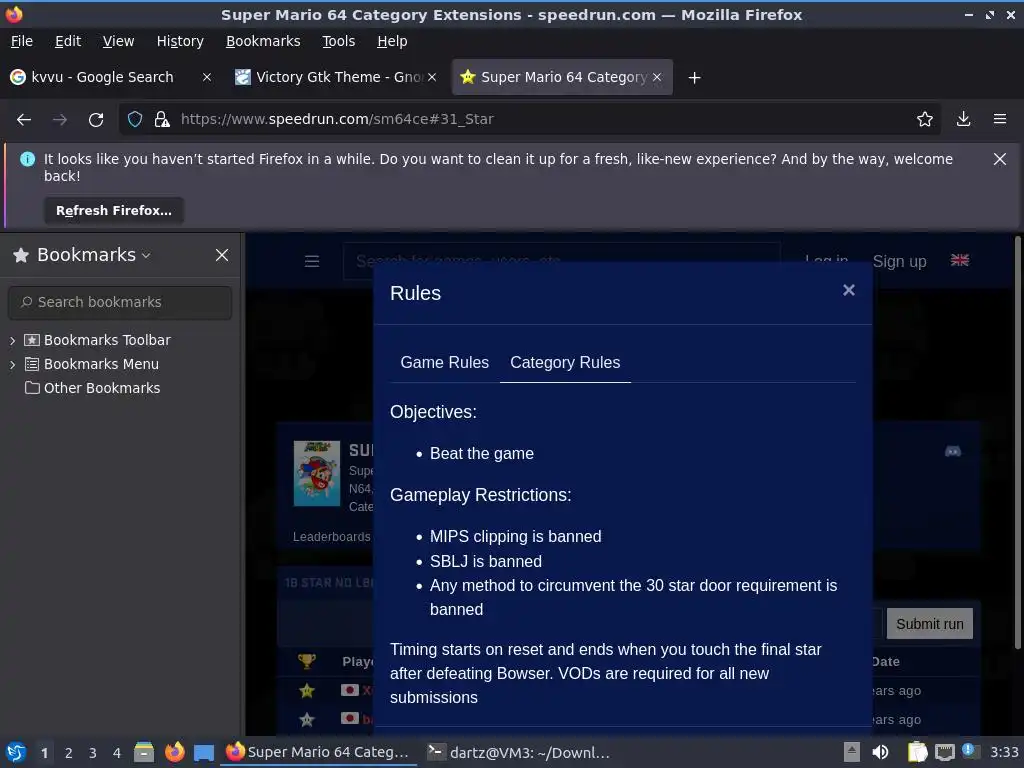Image resolution: width=1024 pixels, height=768 pixels.
Task: Open the clipboard manager tray icon
Action: pos(917,752)
